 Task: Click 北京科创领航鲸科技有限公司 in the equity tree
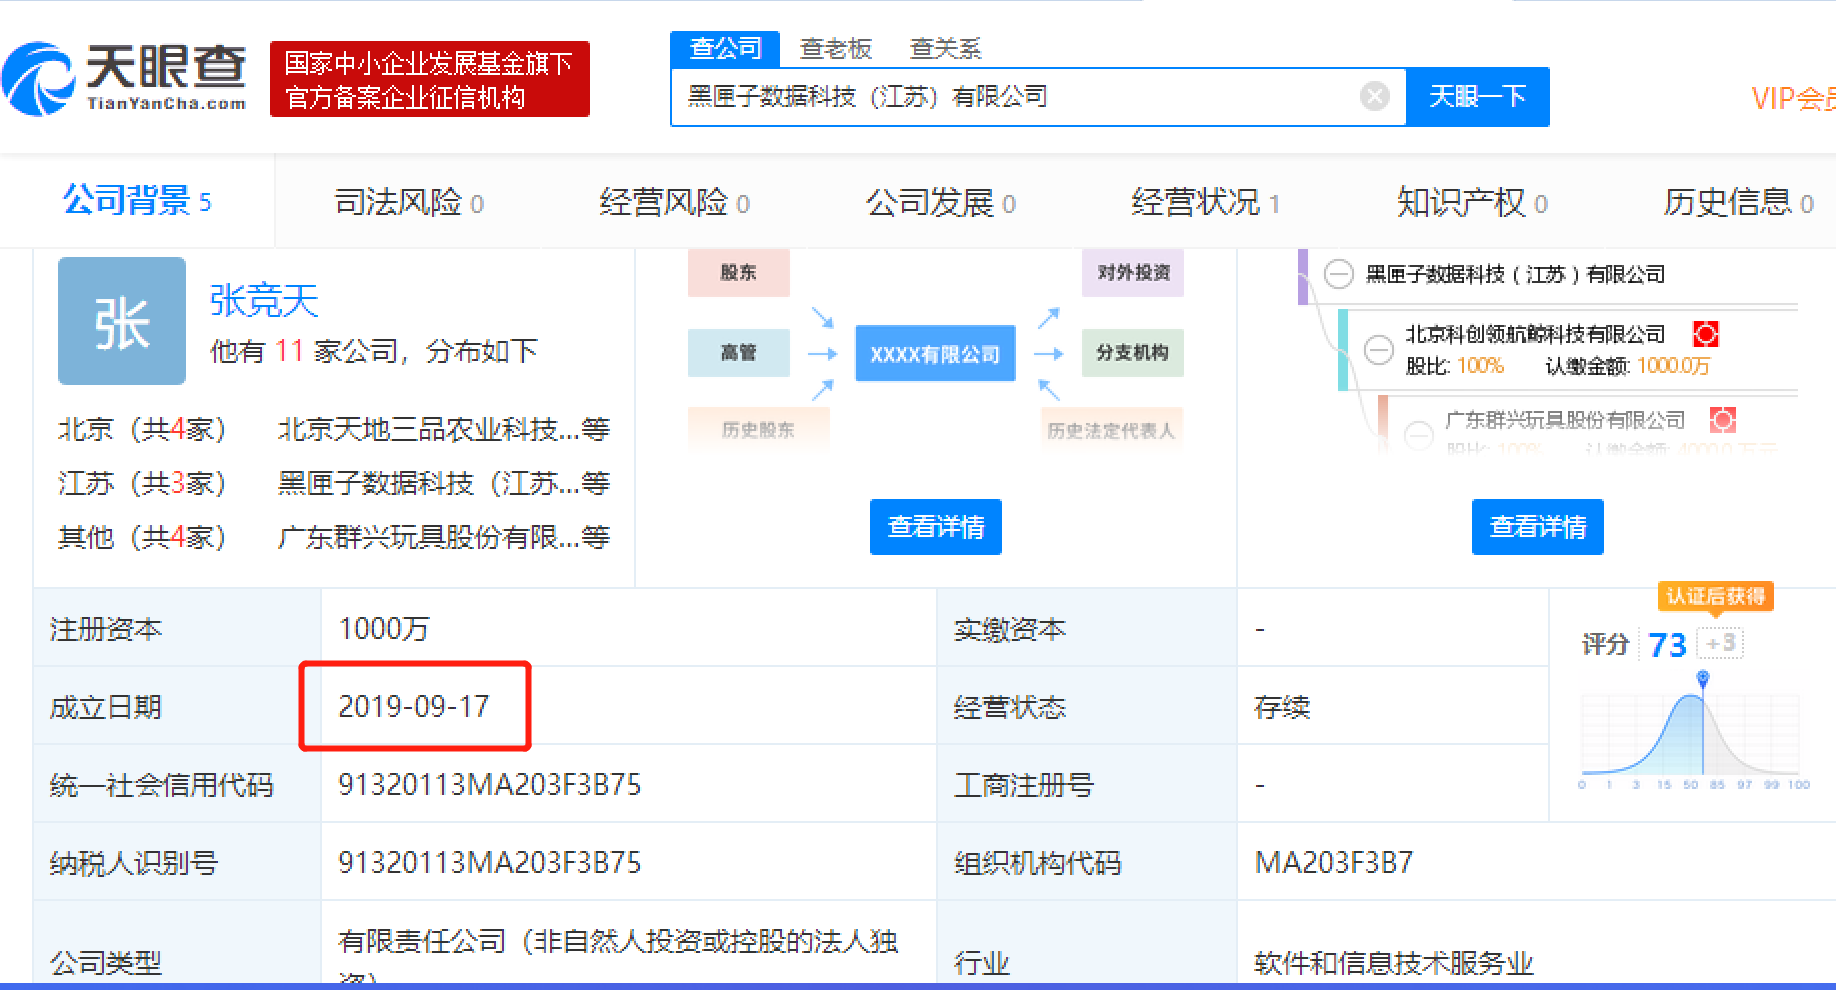tap(1535, 333)
